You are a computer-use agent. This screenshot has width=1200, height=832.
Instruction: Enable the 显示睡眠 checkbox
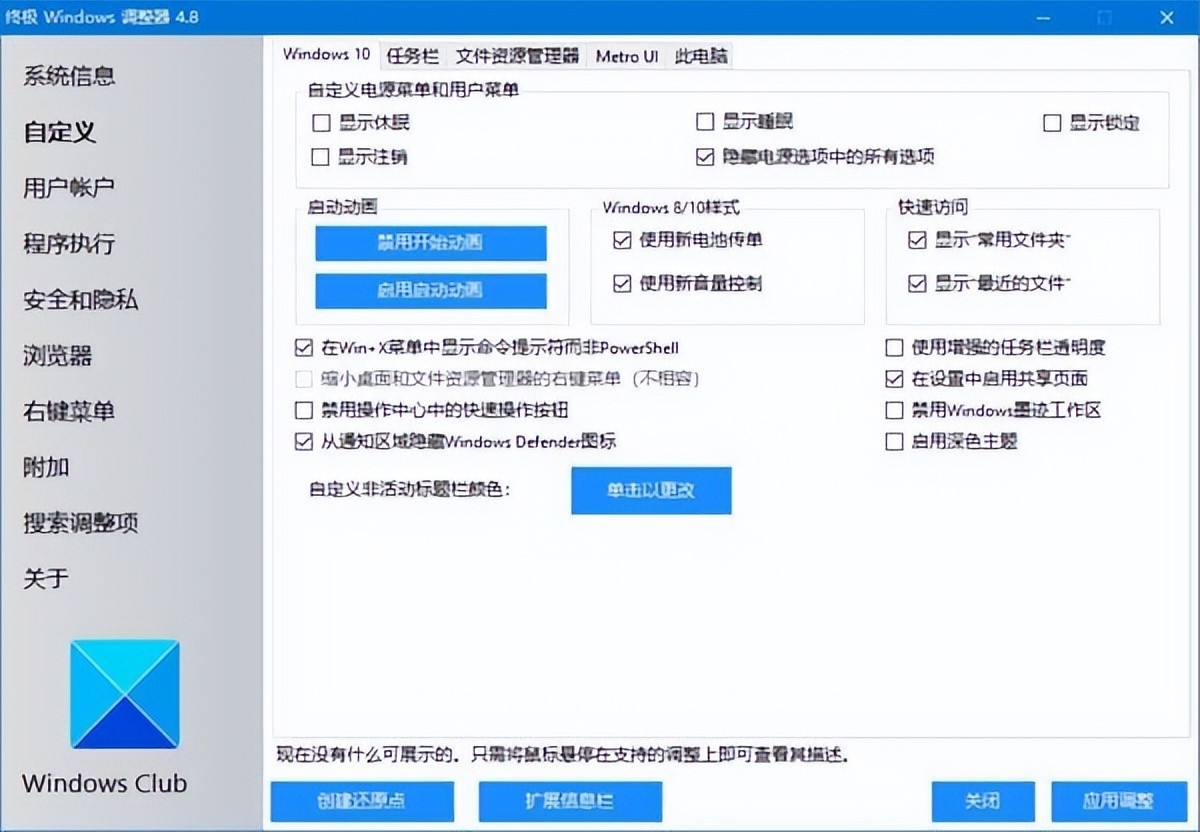tap(705, 122)
